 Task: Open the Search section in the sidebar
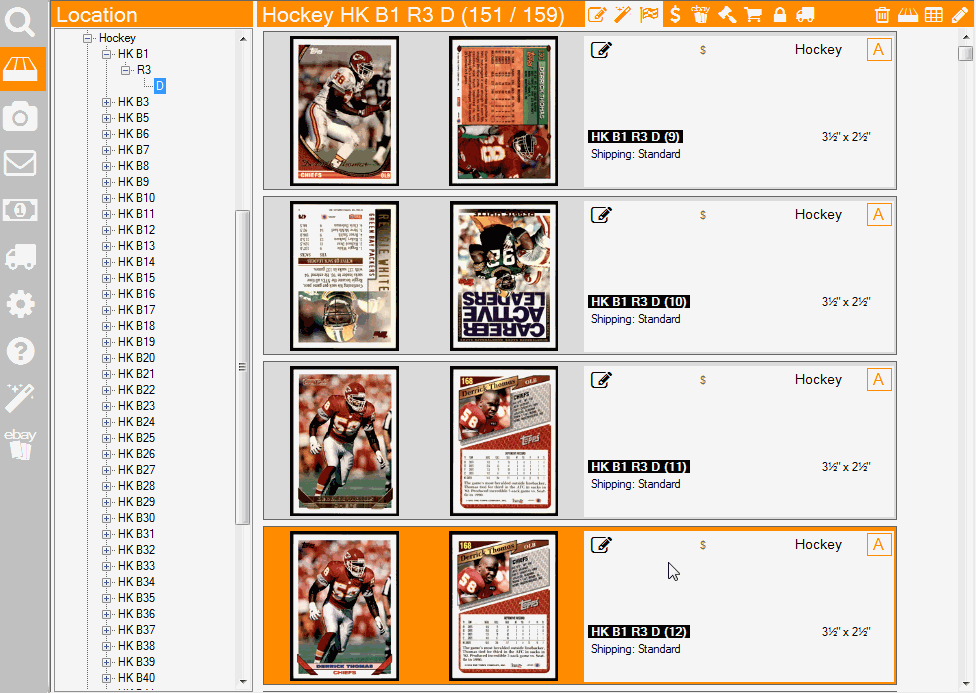20,22
